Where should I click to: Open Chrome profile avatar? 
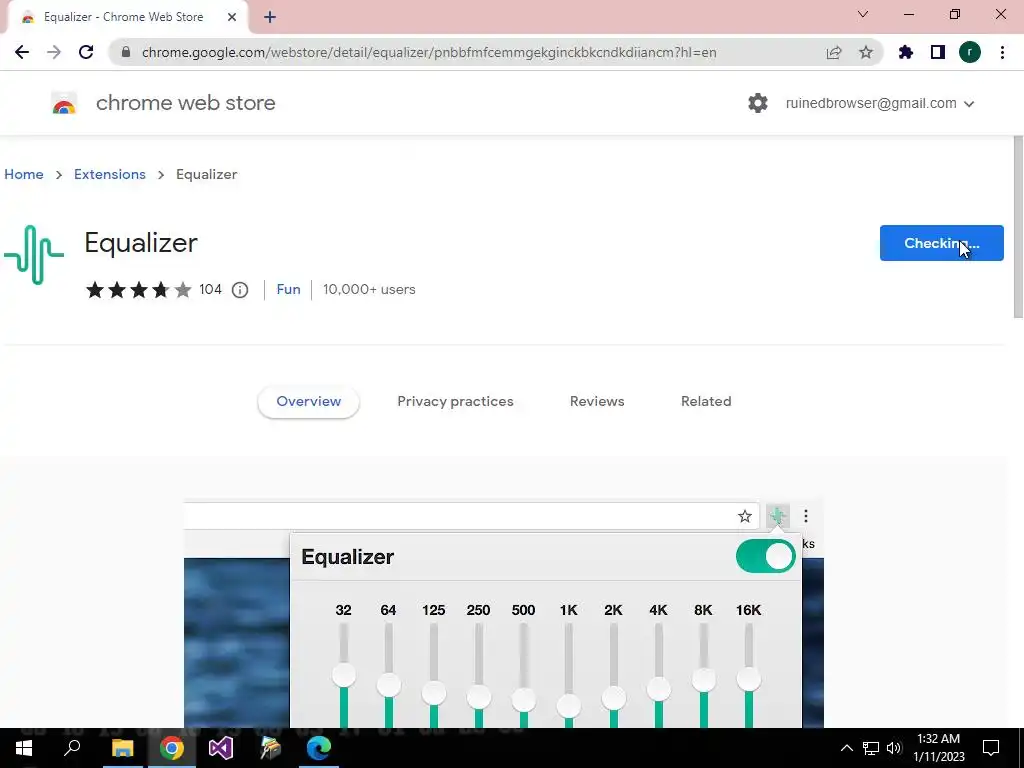(970, 52)
